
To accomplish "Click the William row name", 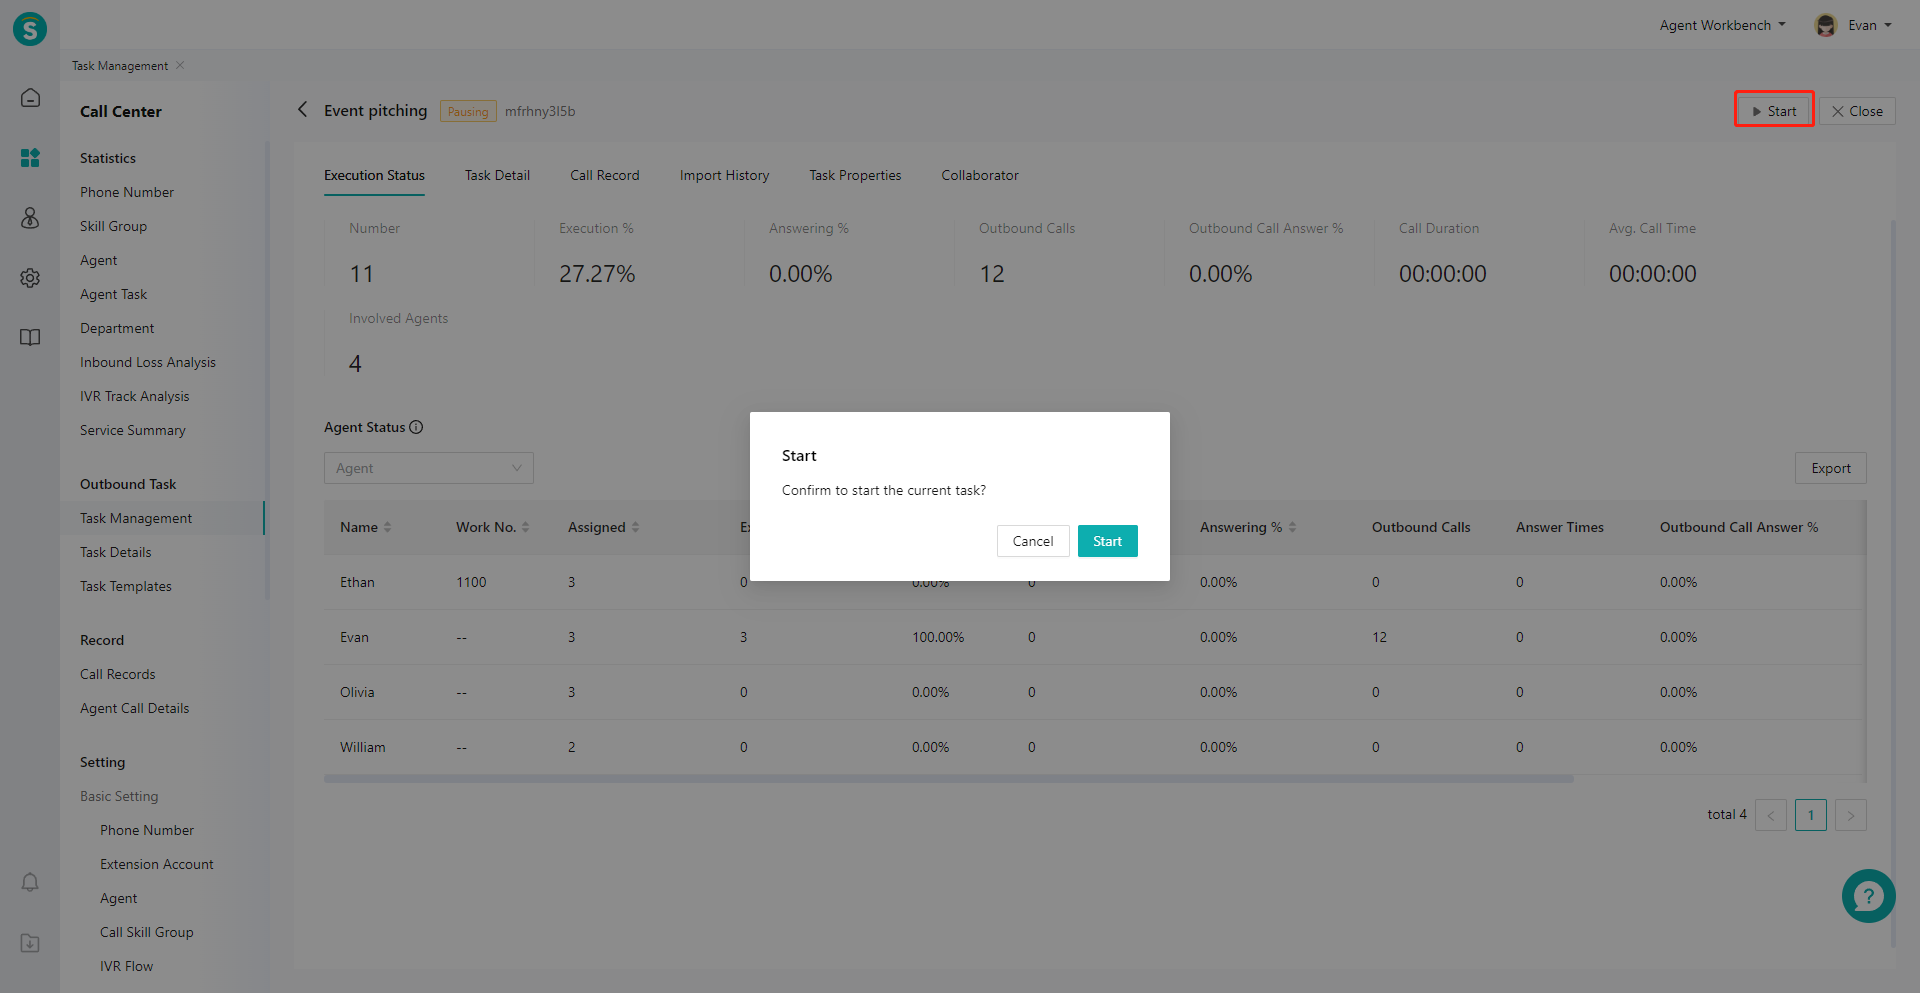I will 362,747.
